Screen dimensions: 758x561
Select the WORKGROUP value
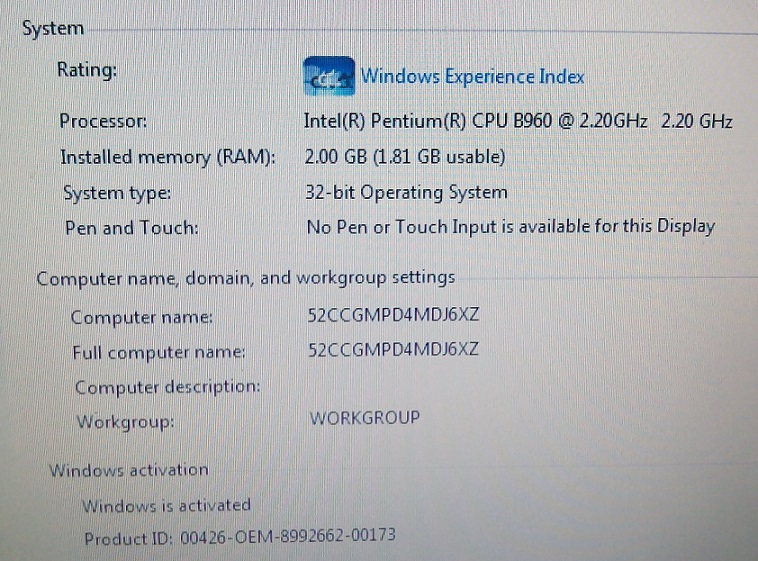(x=364, y=417)
